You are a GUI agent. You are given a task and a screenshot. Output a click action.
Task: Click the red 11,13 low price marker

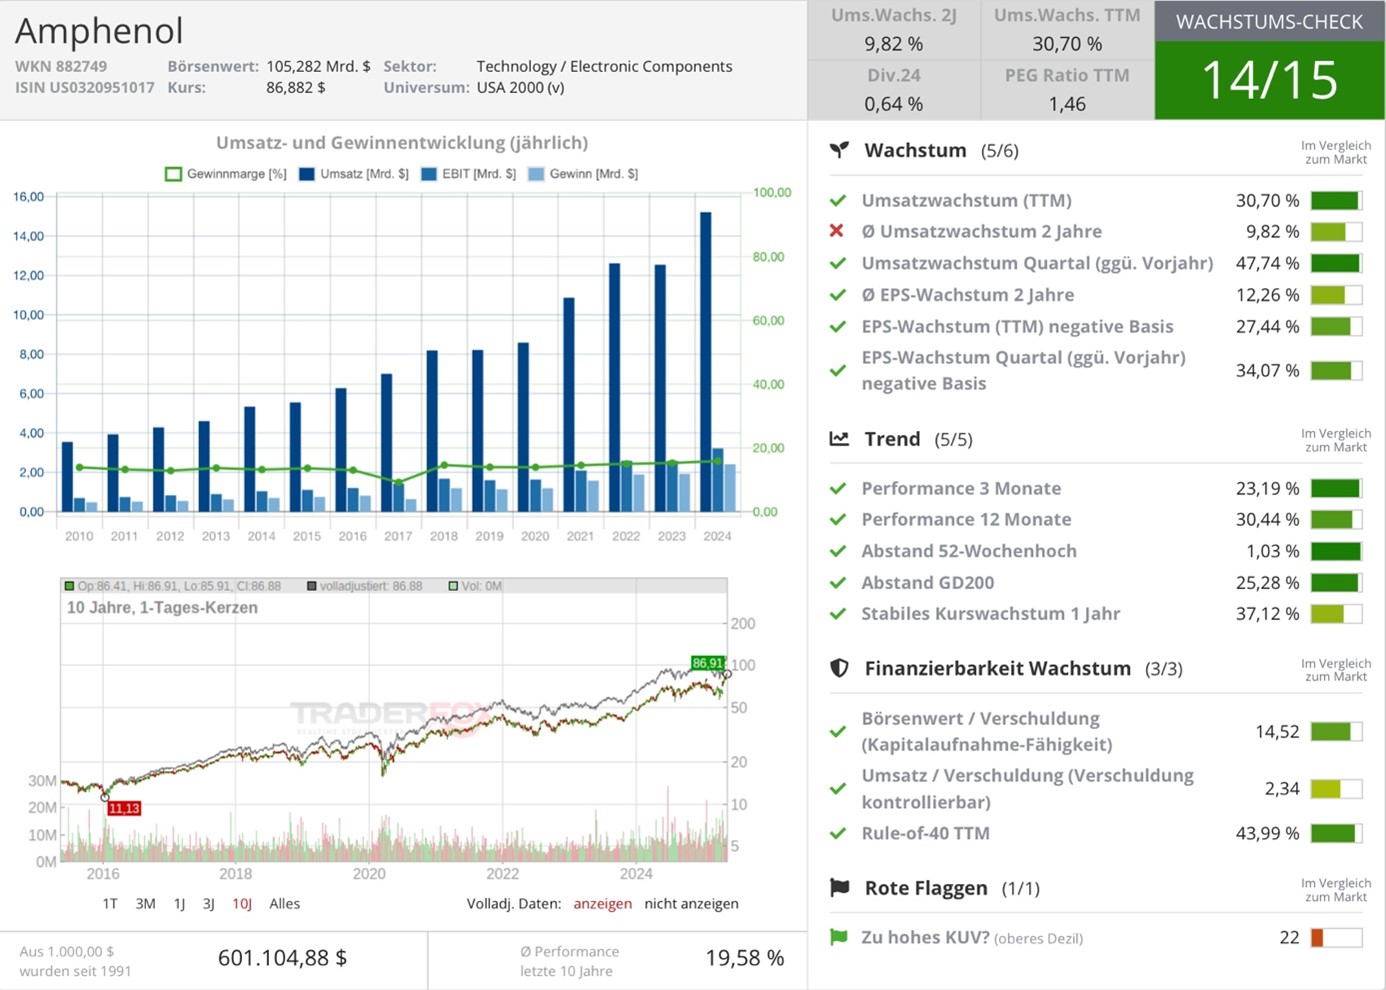124,808
